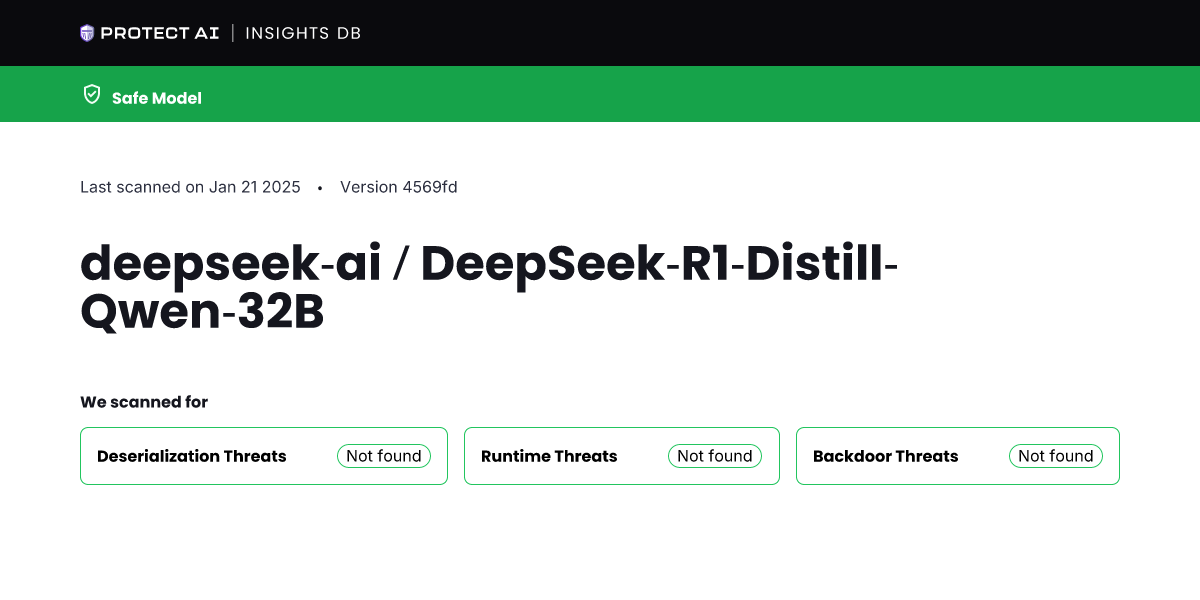Toggle the Not found pill on Runtime Threats
Screen dimensions: 1200x600
[715, 456]
